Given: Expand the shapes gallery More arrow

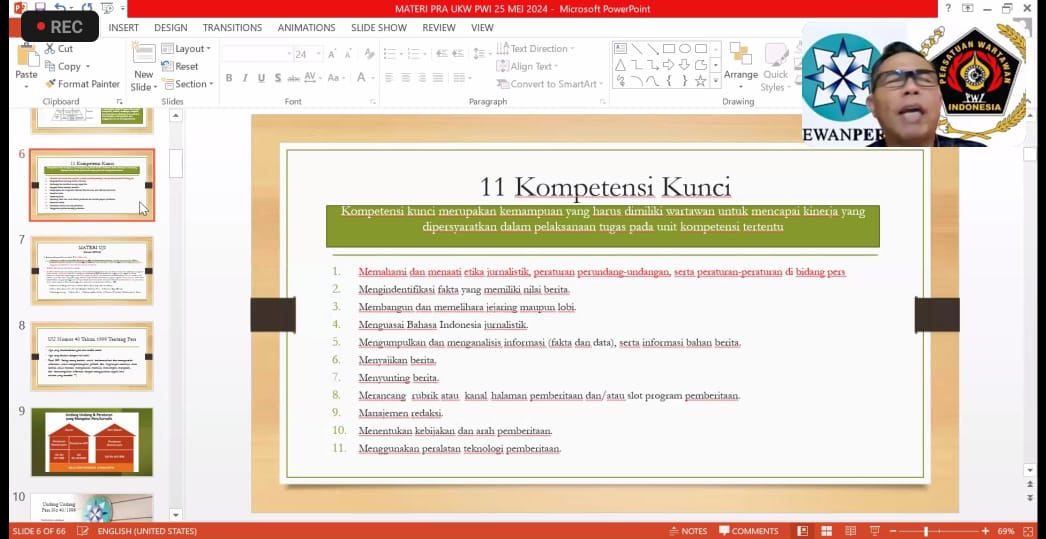Looking at the screenshot, I should click(716, 81).
